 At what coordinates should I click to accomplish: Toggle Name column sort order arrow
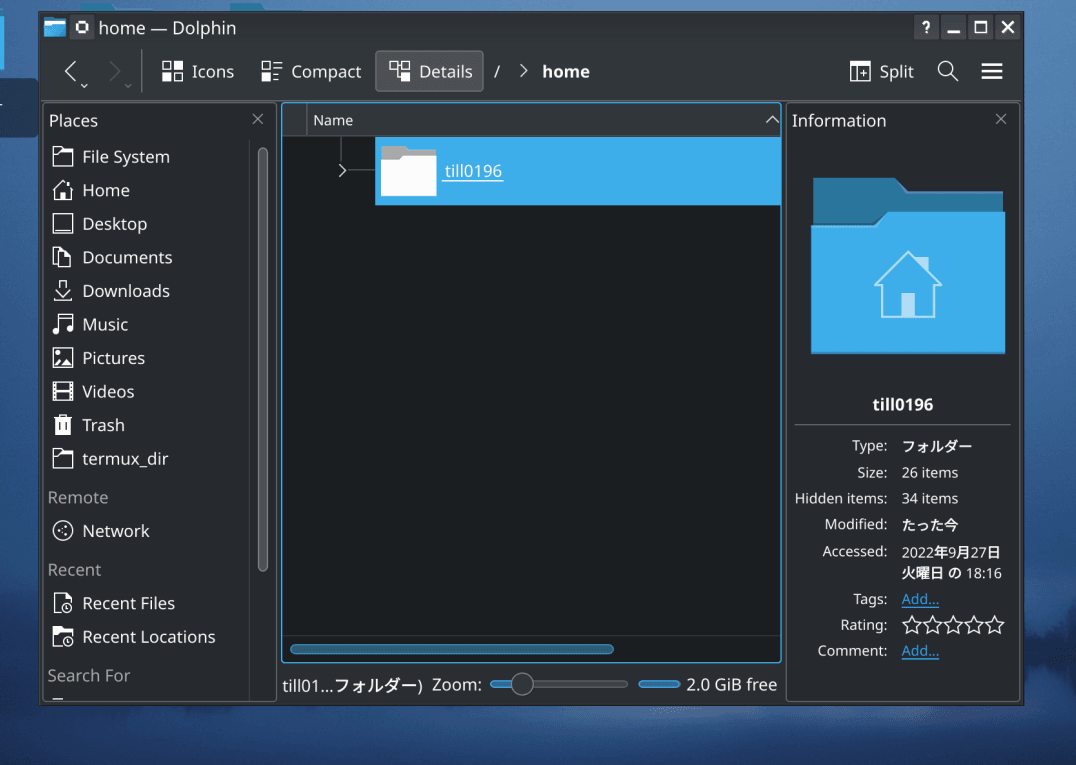[x=771, y=120]
